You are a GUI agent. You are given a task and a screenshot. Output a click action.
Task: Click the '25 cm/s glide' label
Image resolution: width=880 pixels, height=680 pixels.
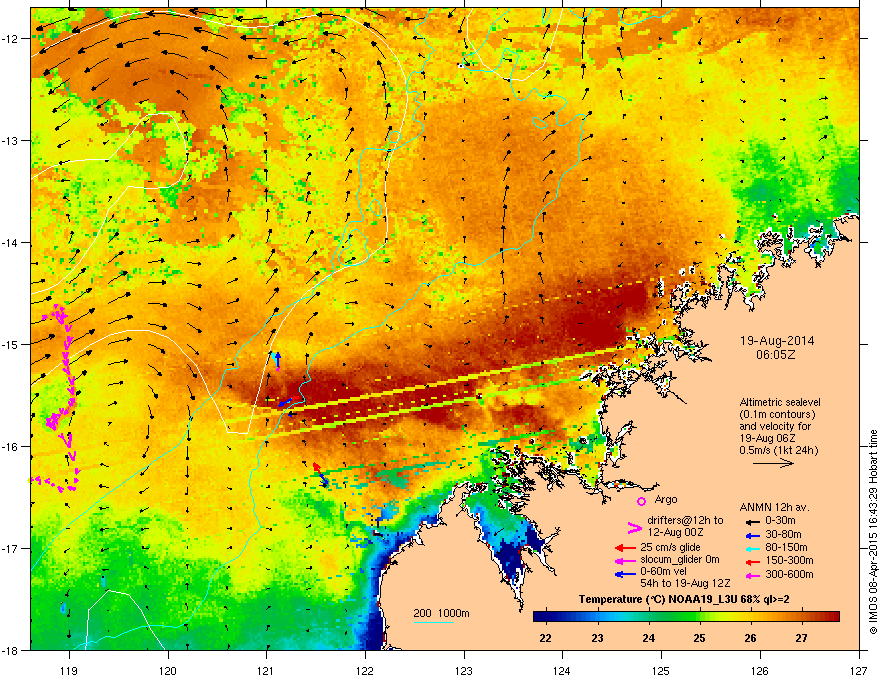coord(671,547)
